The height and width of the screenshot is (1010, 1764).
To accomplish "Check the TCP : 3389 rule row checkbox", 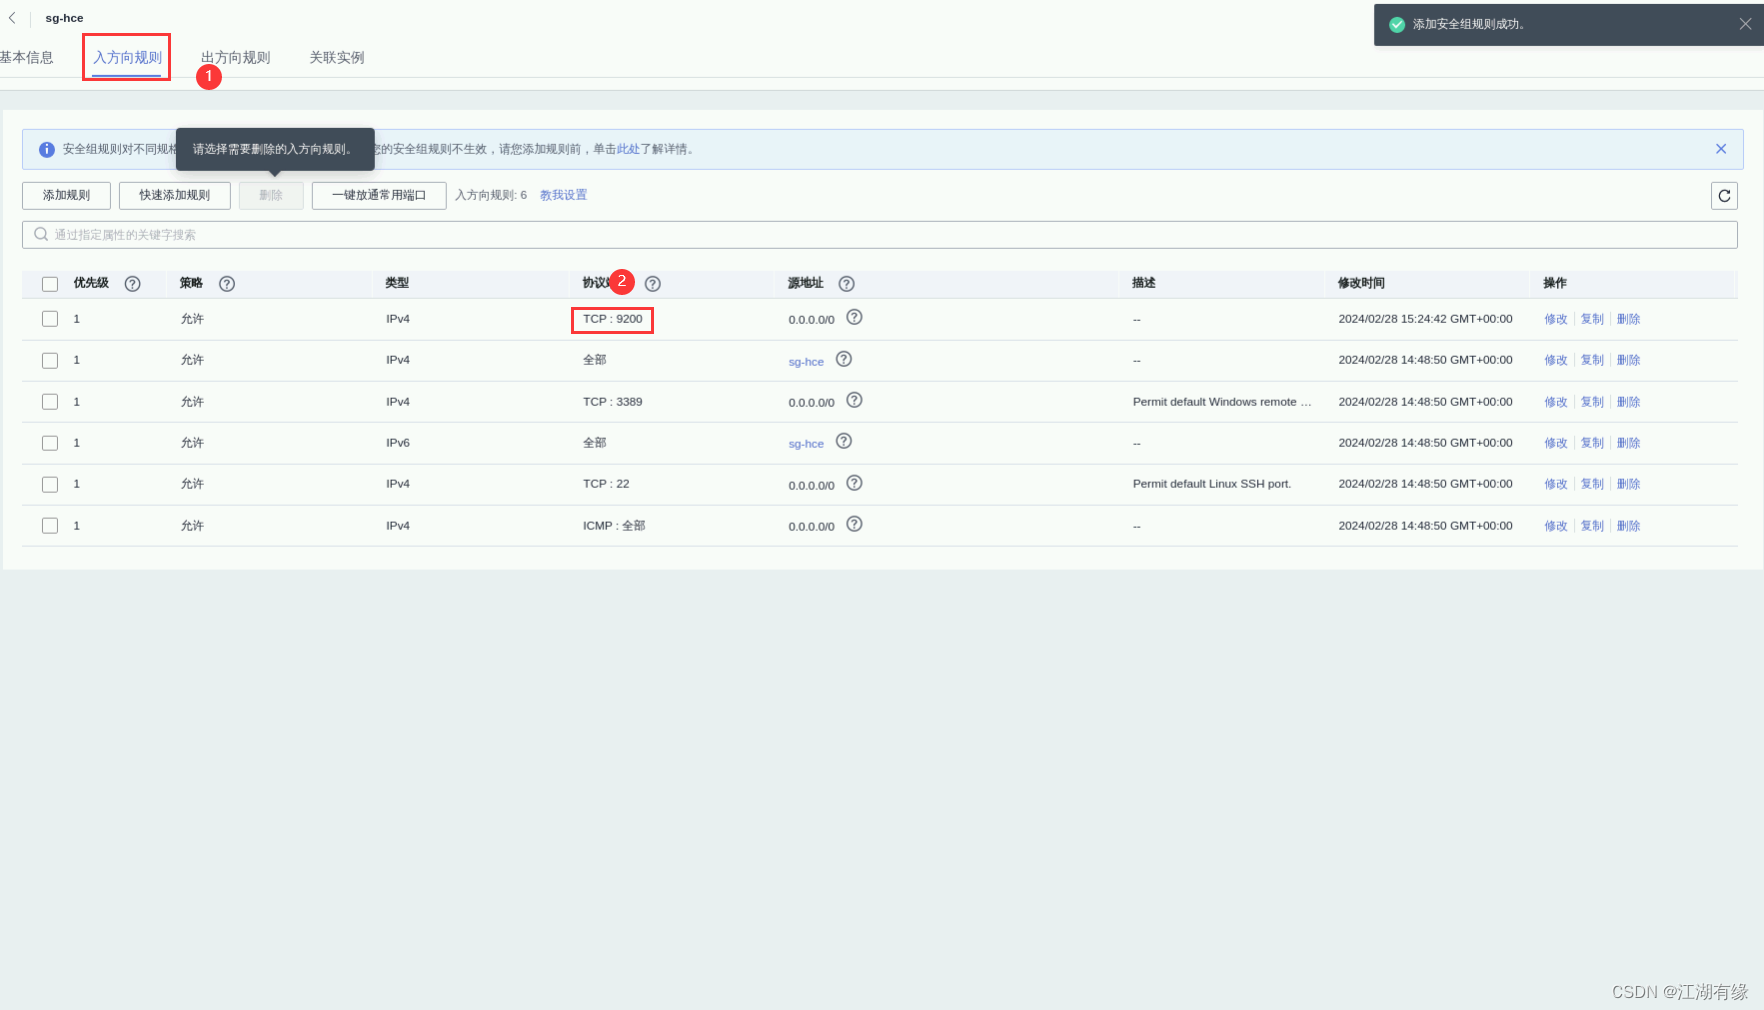I will [50, 402].
